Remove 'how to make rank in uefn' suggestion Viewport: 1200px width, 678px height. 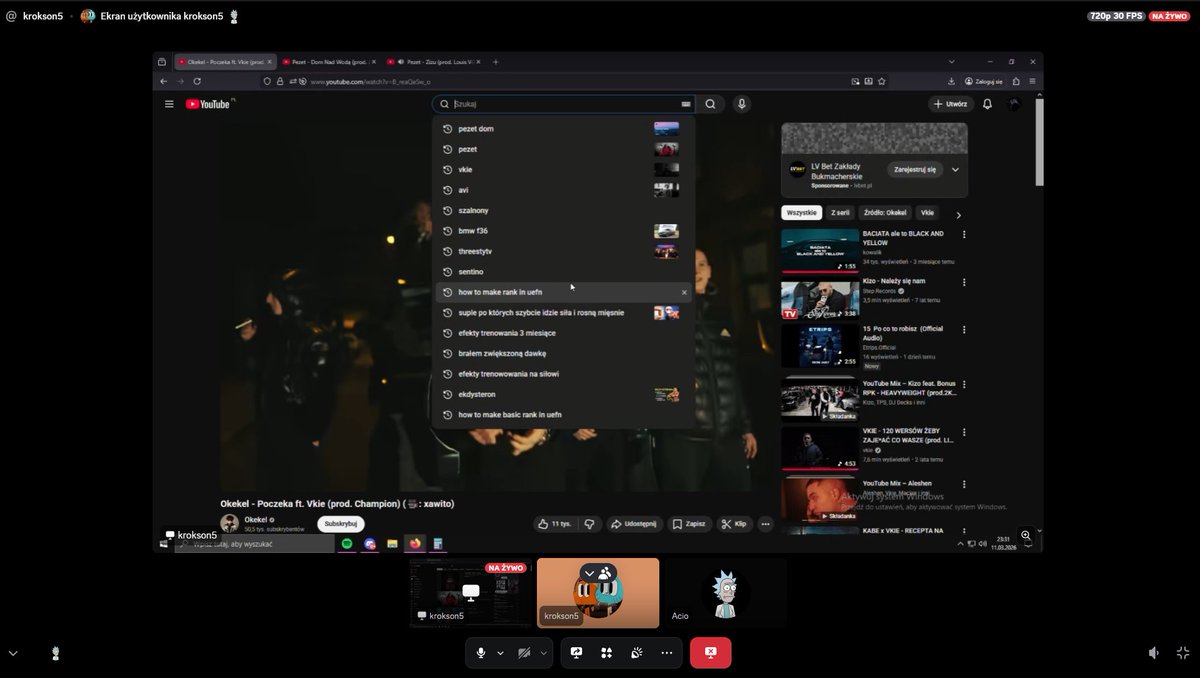pyautogui.click(x=684, y=292)
